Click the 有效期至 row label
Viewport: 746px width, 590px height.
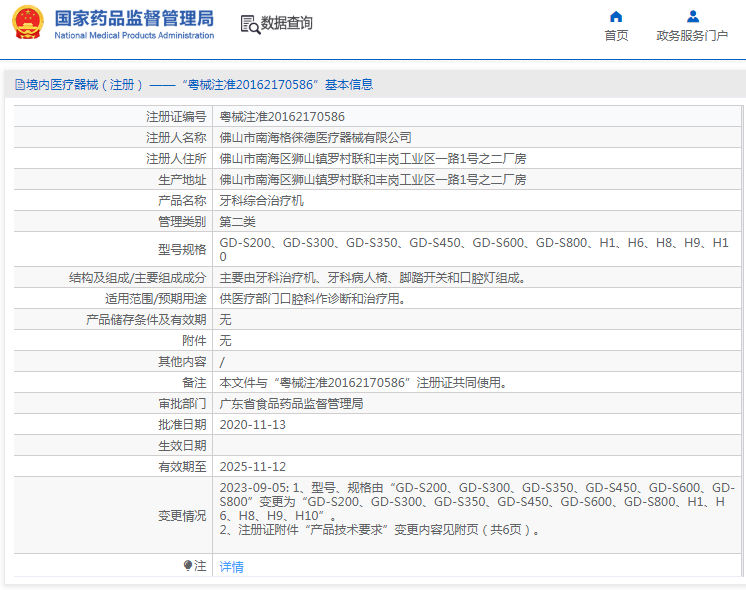tap(182, 467)
